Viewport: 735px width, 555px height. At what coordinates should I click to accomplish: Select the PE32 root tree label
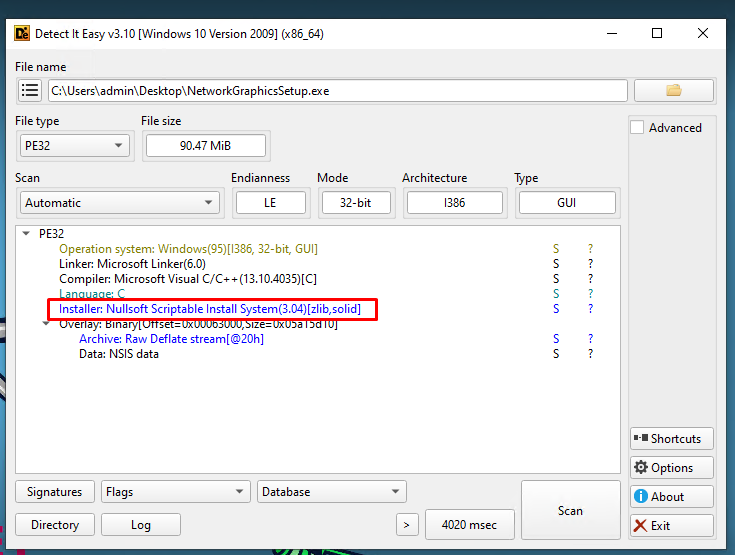click(x=52, y=233)
